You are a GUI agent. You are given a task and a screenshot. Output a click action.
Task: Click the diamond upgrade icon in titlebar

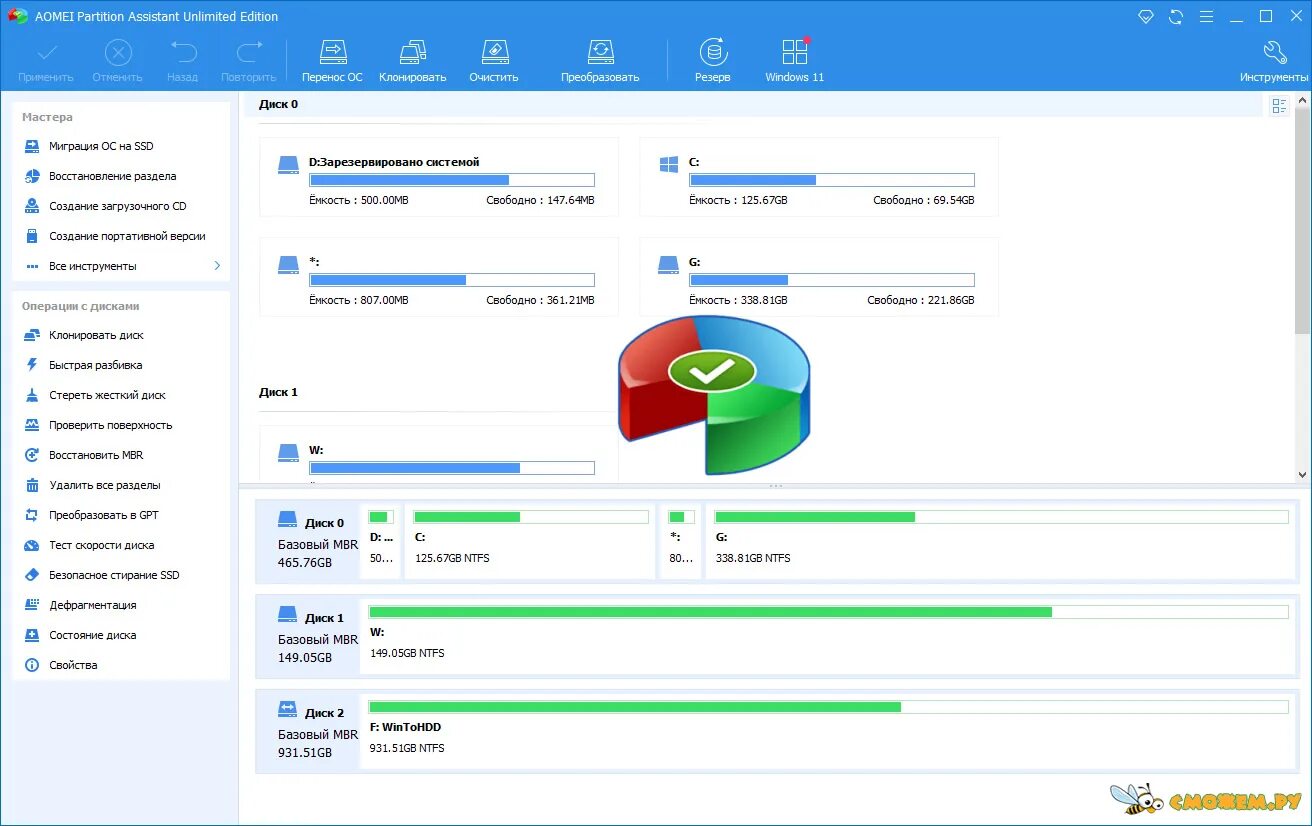[x=1146, y=16]
